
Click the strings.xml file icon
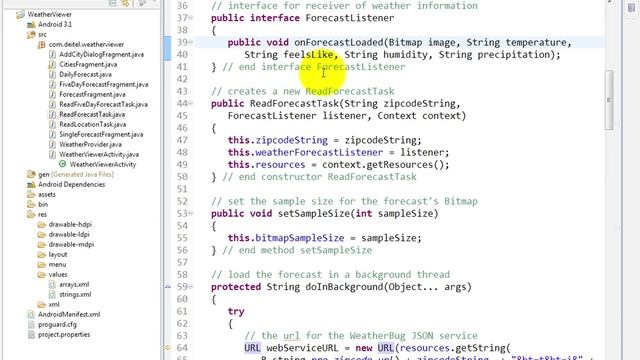pos(52,294)
